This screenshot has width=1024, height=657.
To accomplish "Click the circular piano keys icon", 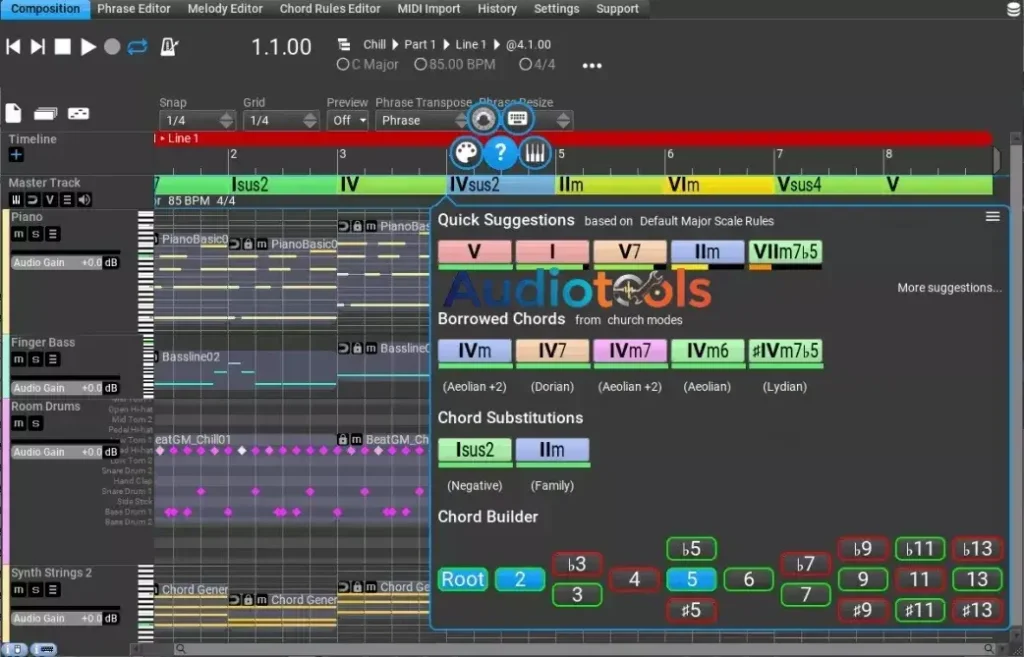I will point(535,153).
